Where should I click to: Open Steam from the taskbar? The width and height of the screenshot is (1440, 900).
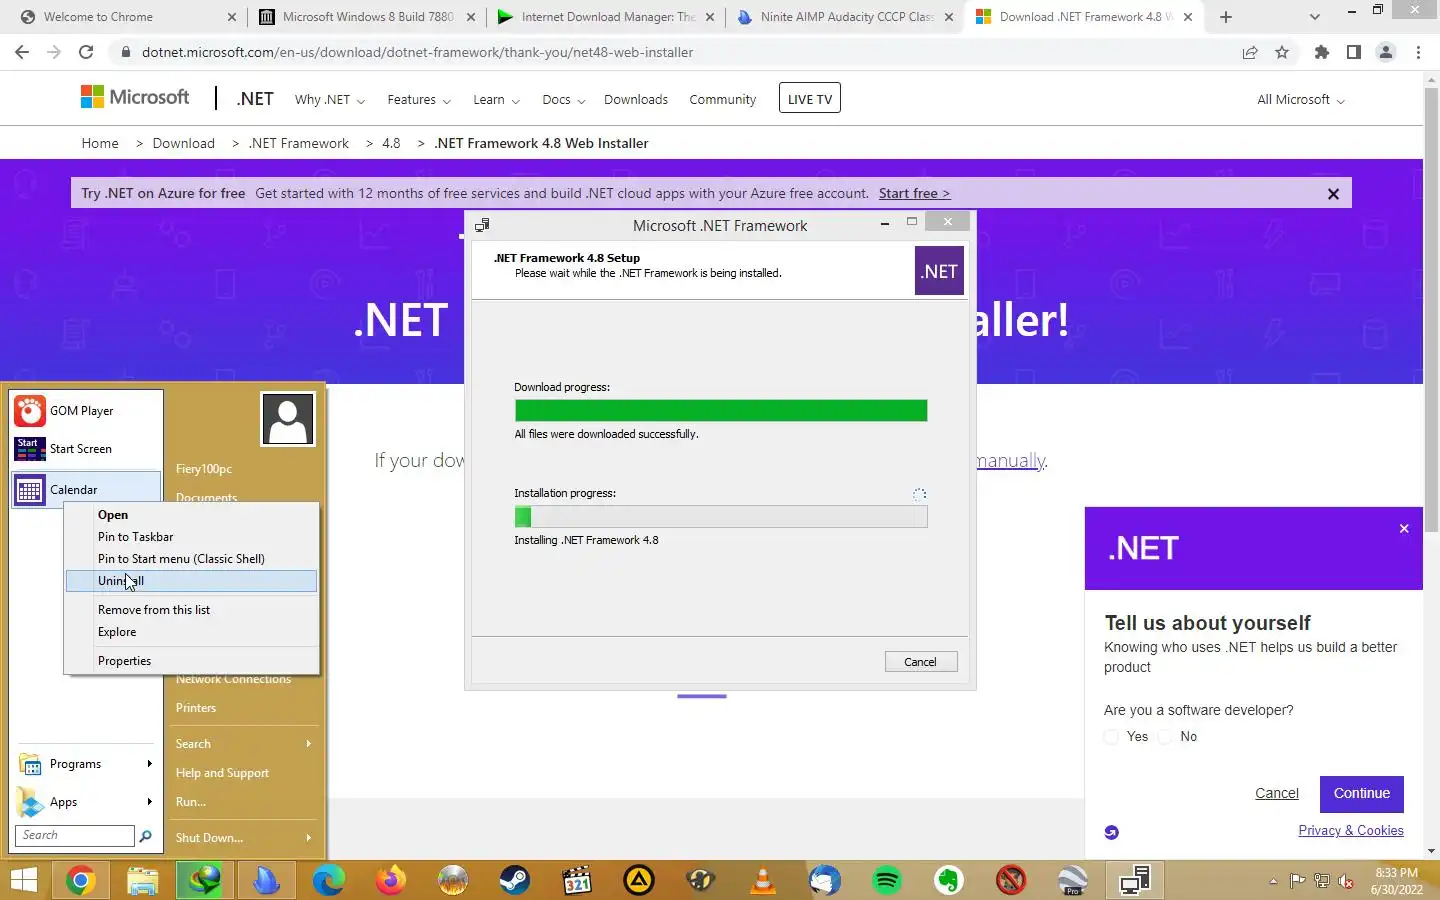515,881
